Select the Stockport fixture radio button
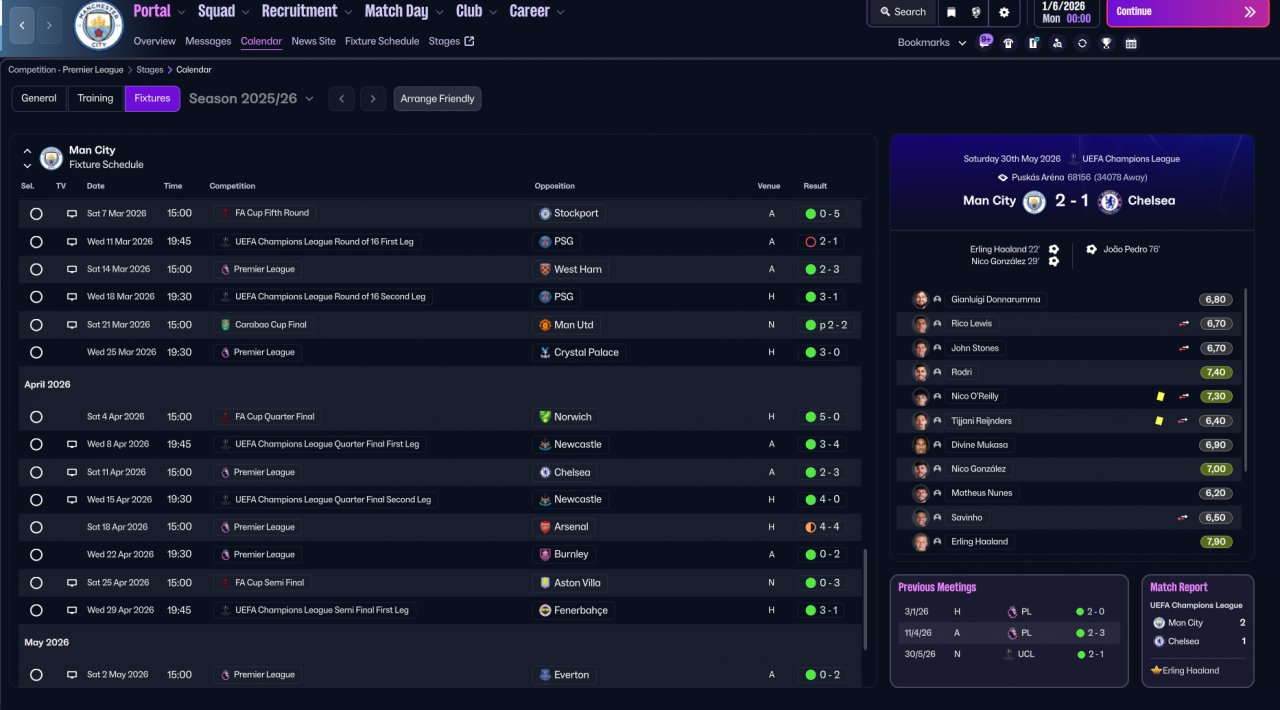 click(x=36, y=214)
